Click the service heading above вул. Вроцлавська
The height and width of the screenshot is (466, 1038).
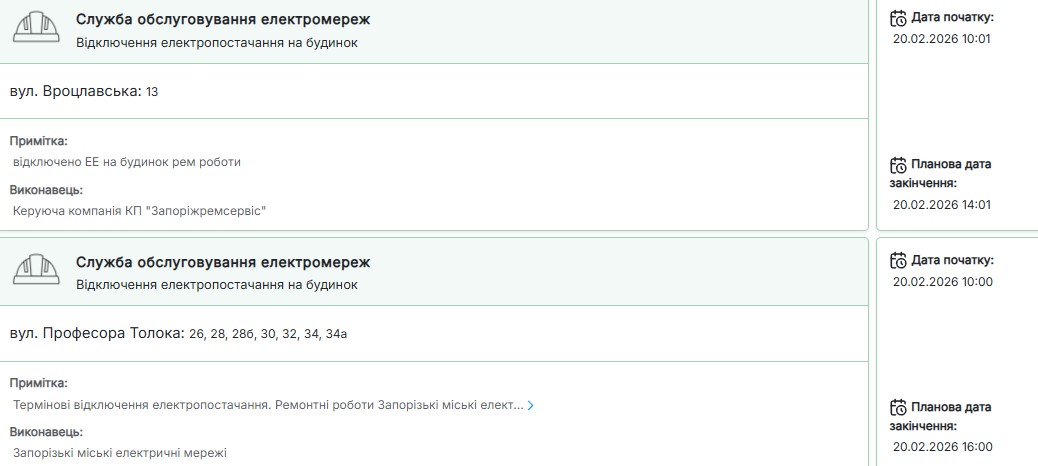tap(223, 20)
